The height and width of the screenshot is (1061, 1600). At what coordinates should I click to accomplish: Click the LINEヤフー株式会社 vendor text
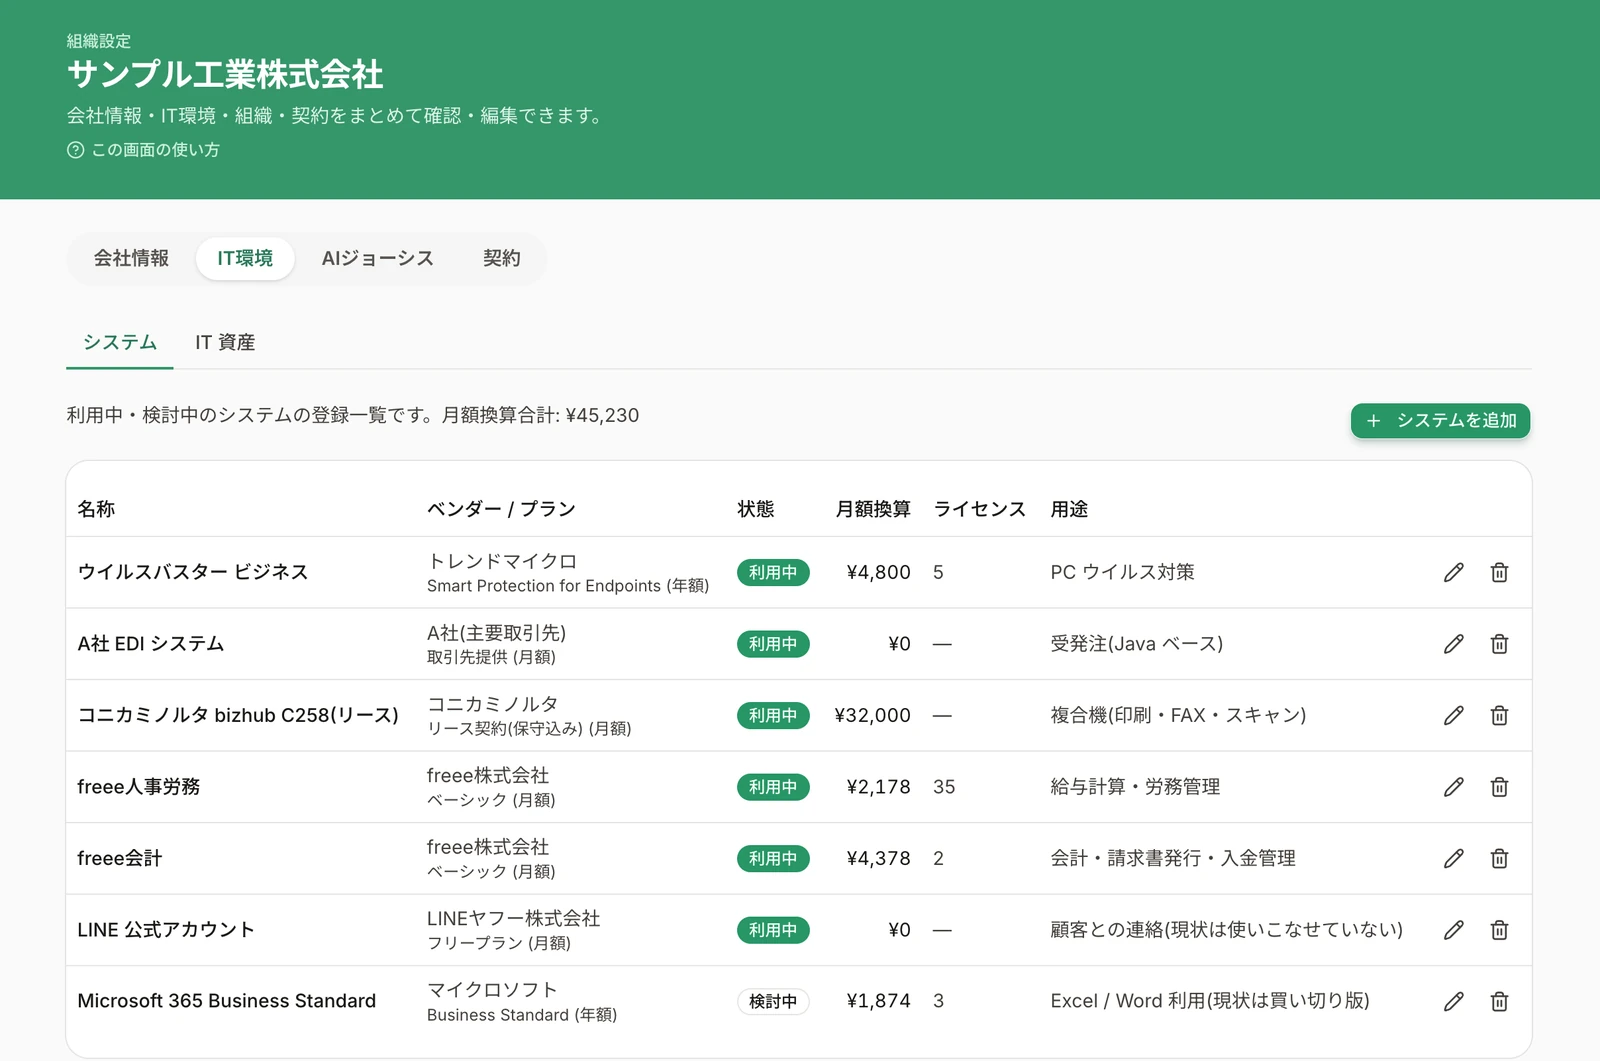[514, 918]
